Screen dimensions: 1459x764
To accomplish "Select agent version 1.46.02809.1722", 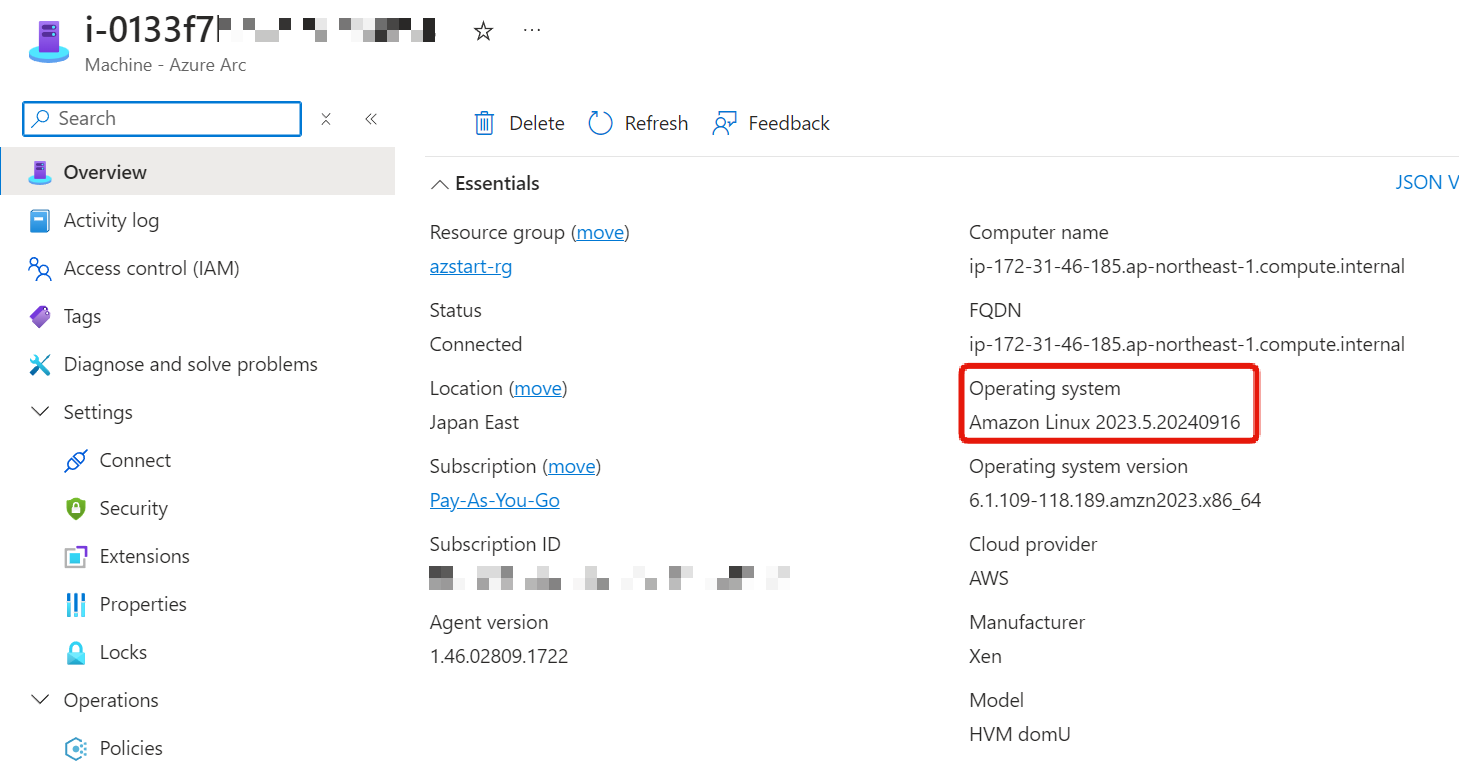I will coord(499,656).
